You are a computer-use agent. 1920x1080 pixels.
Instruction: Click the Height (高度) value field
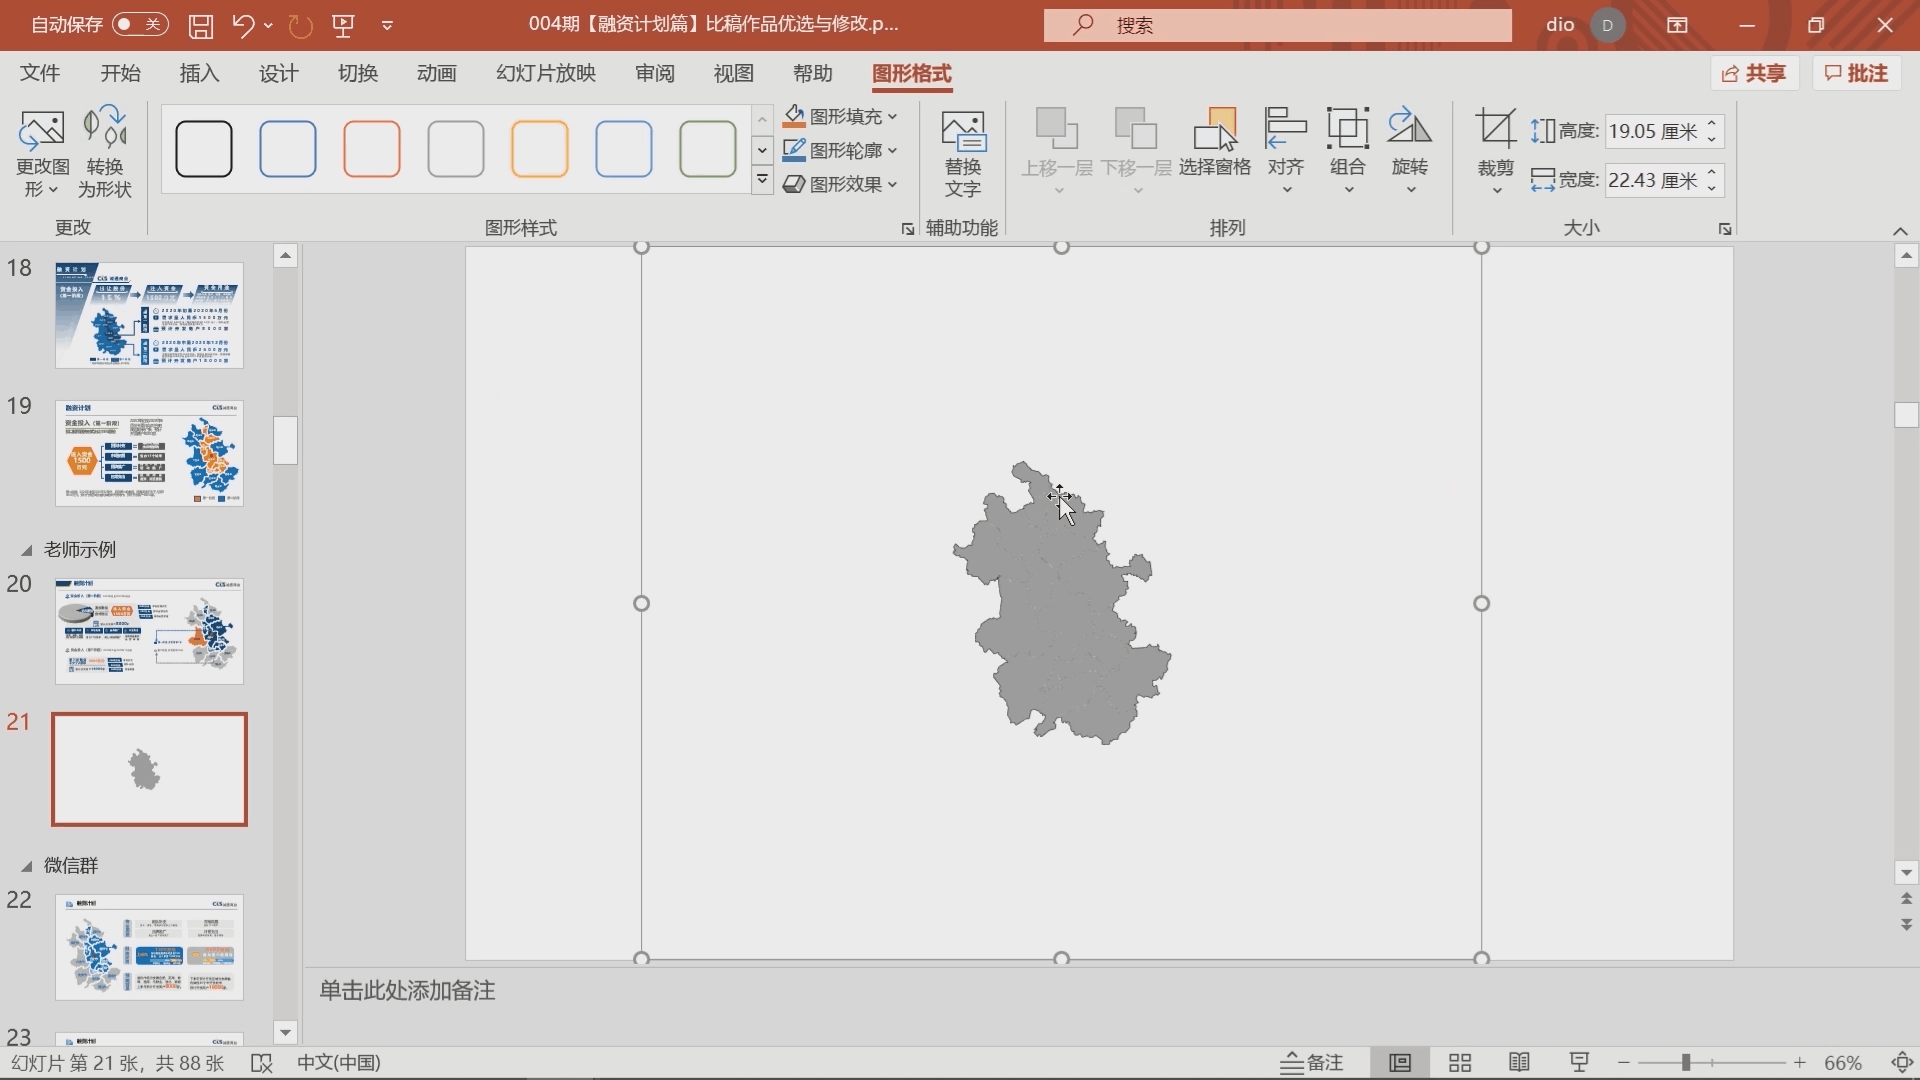point(1654,131)
